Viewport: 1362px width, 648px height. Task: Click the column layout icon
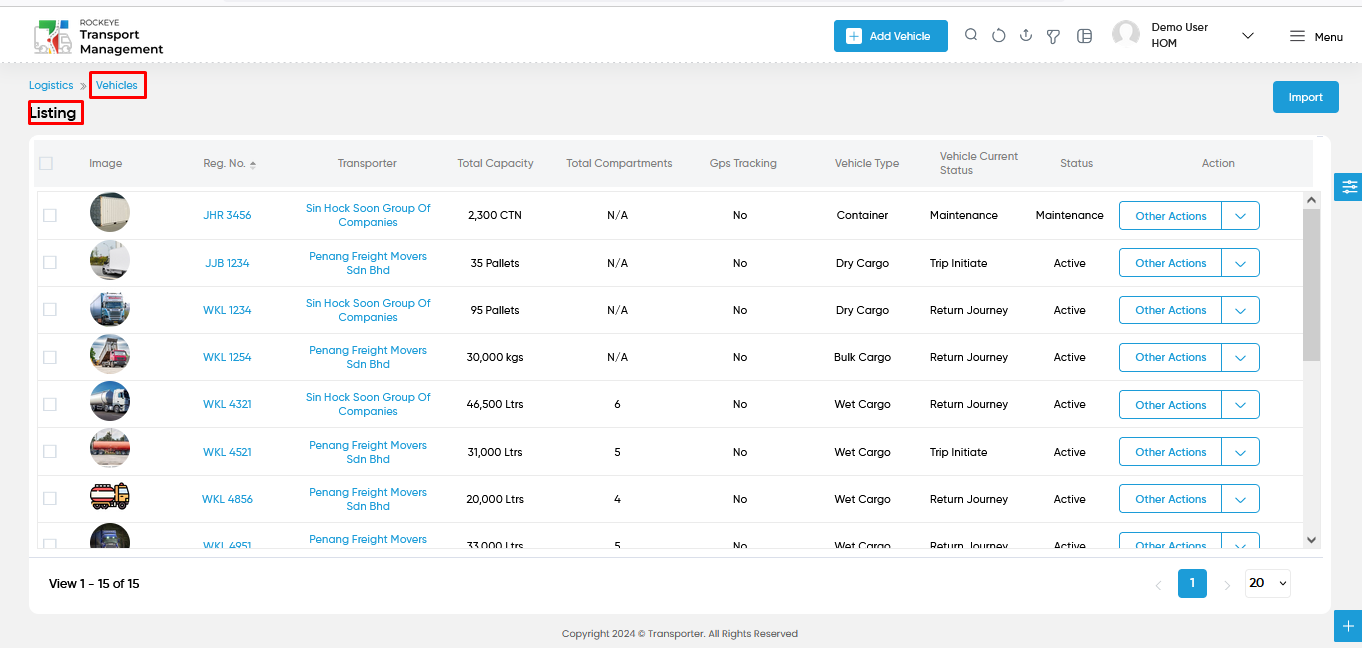(x=1084, y=36)
